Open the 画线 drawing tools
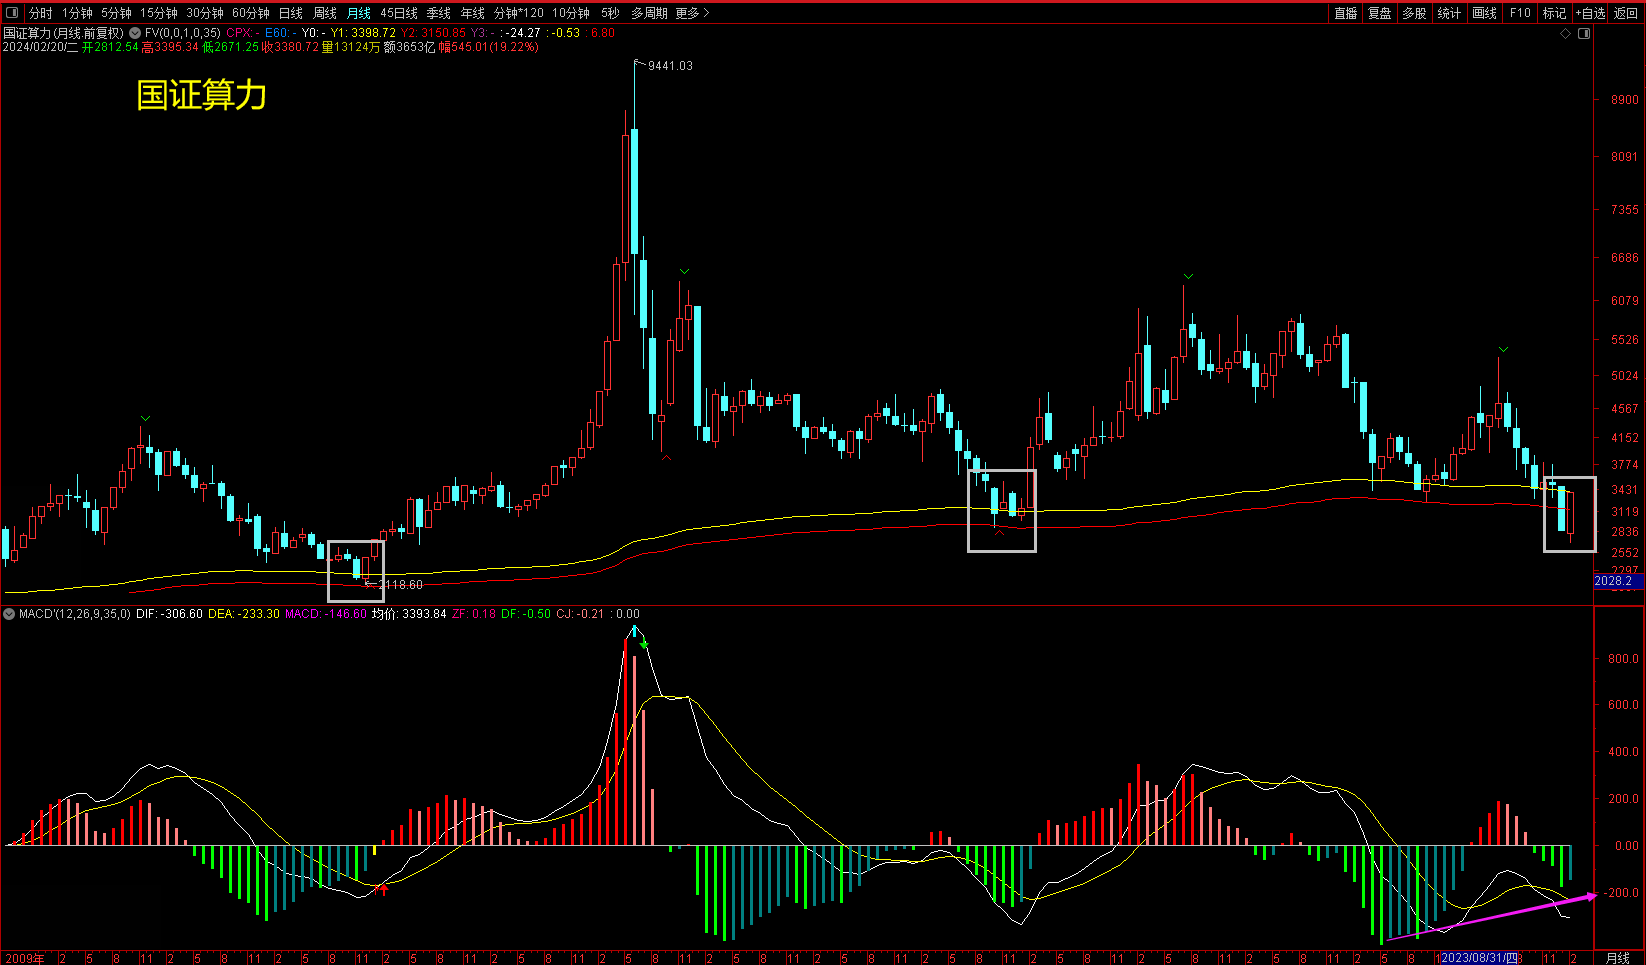 1485,13
